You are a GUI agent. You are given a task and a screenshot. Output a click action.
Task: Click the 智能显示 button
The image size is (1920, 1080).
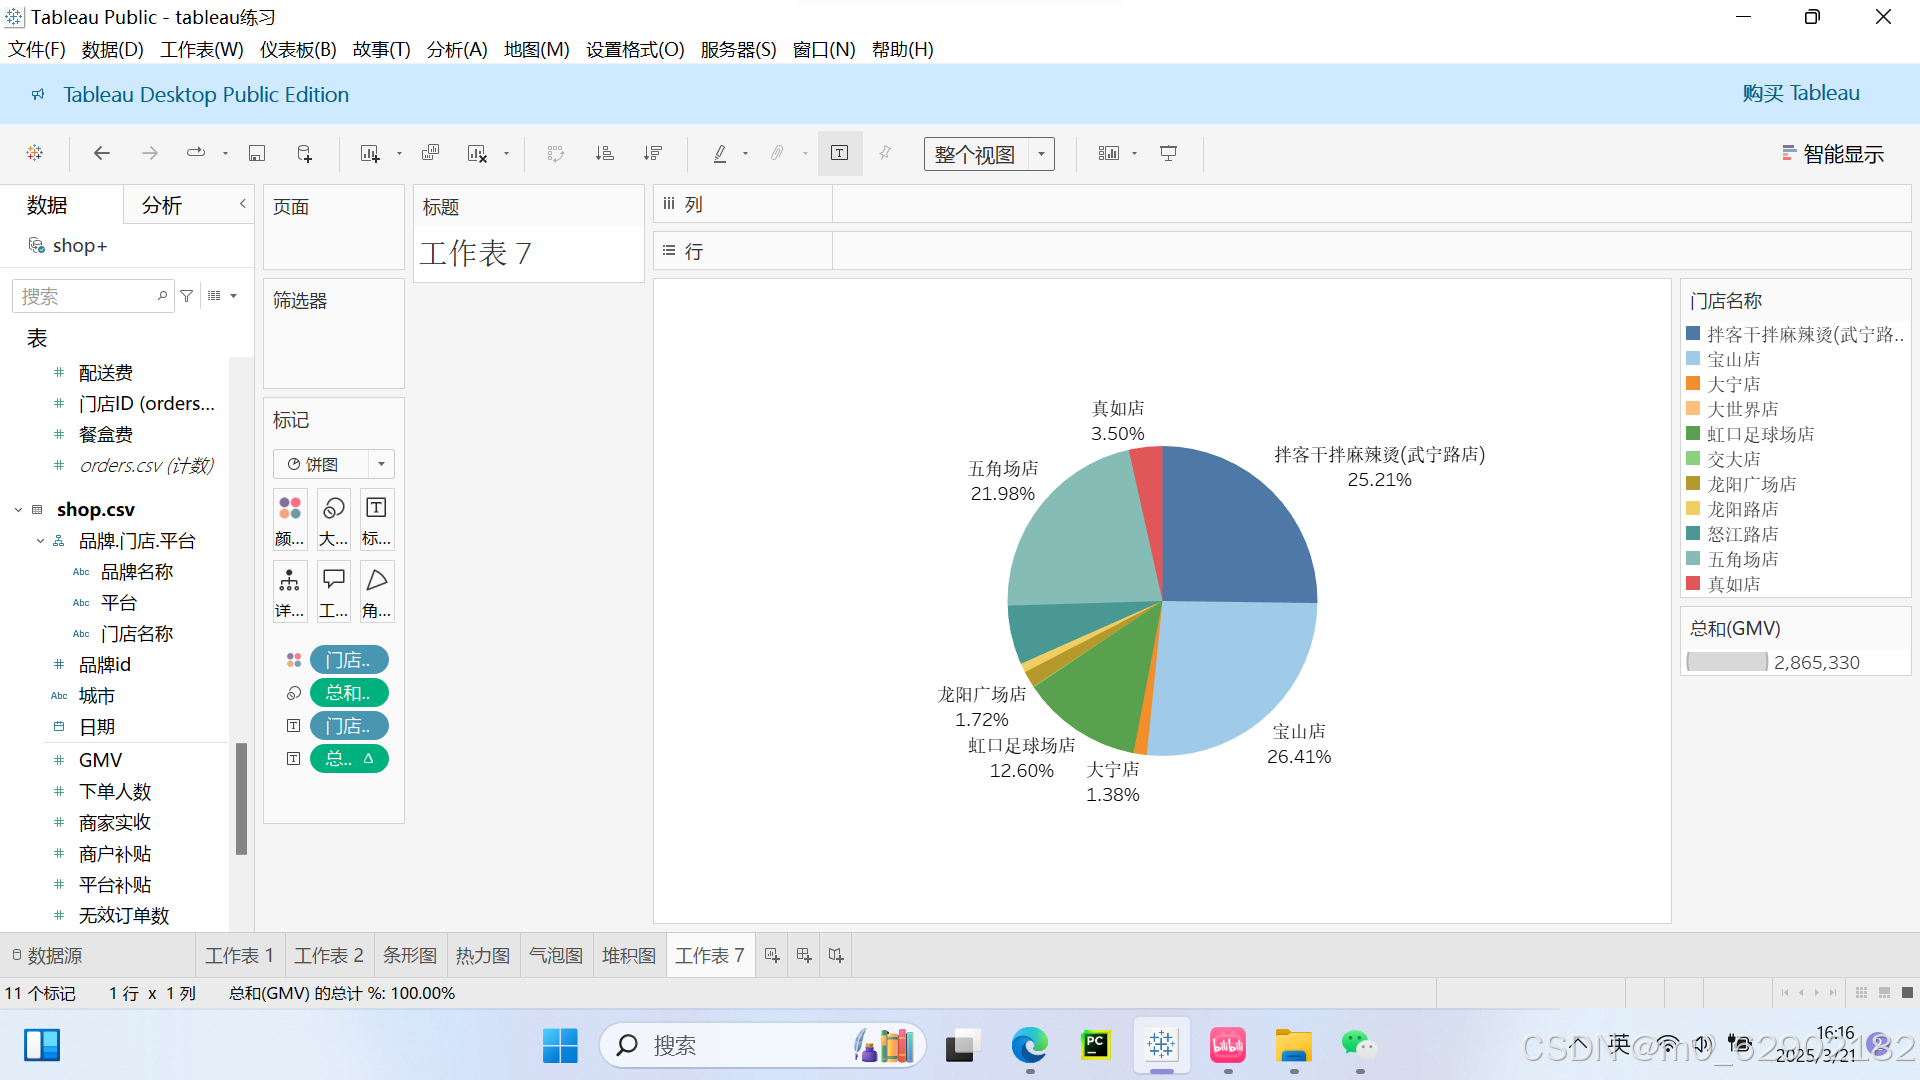click(x=1833, y=154)
